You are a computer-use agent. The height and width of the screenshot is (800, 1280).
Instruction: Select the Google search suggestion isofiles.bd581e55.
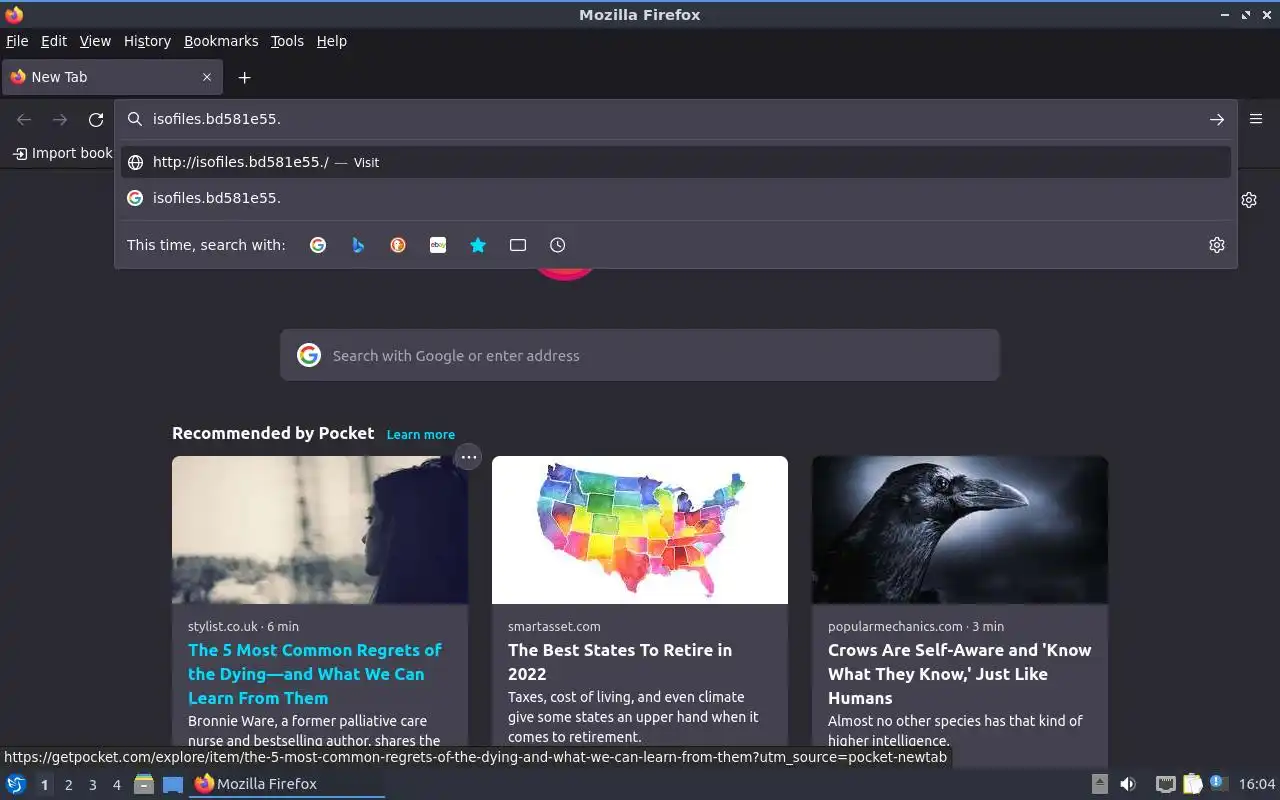tap(676, 198)
